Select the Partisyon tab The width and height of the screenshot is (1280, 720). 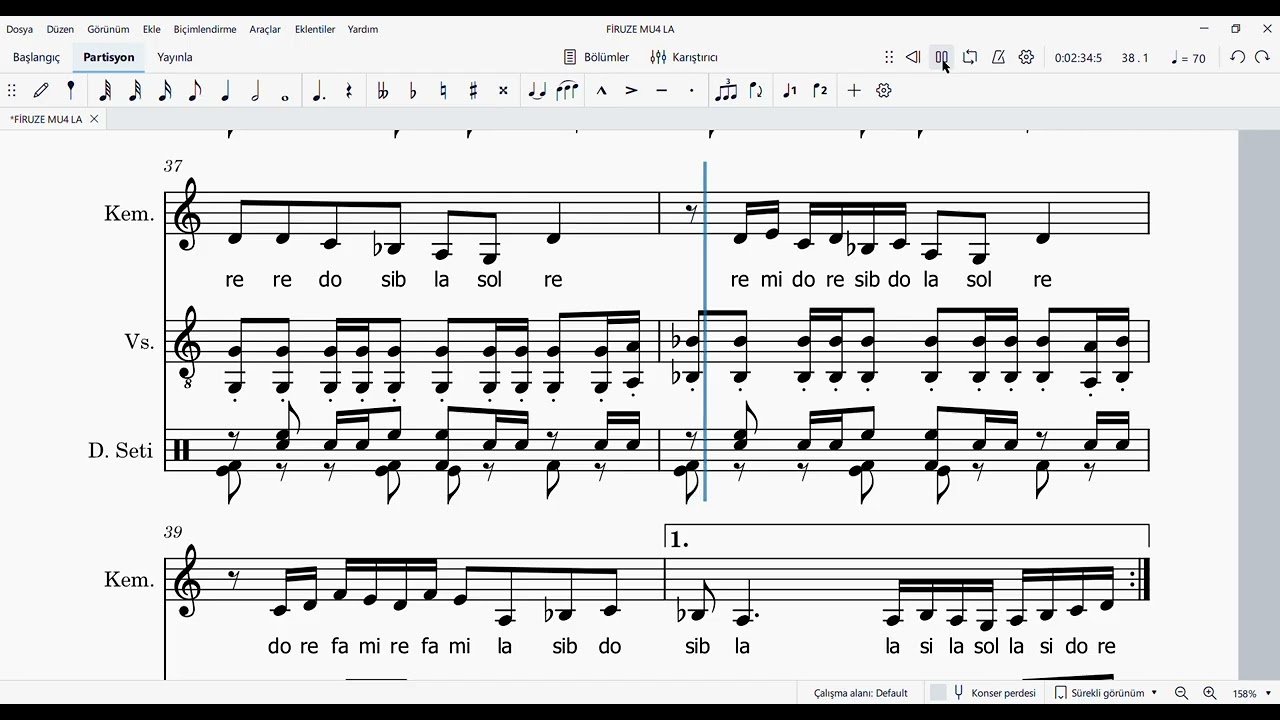(109, 57)
